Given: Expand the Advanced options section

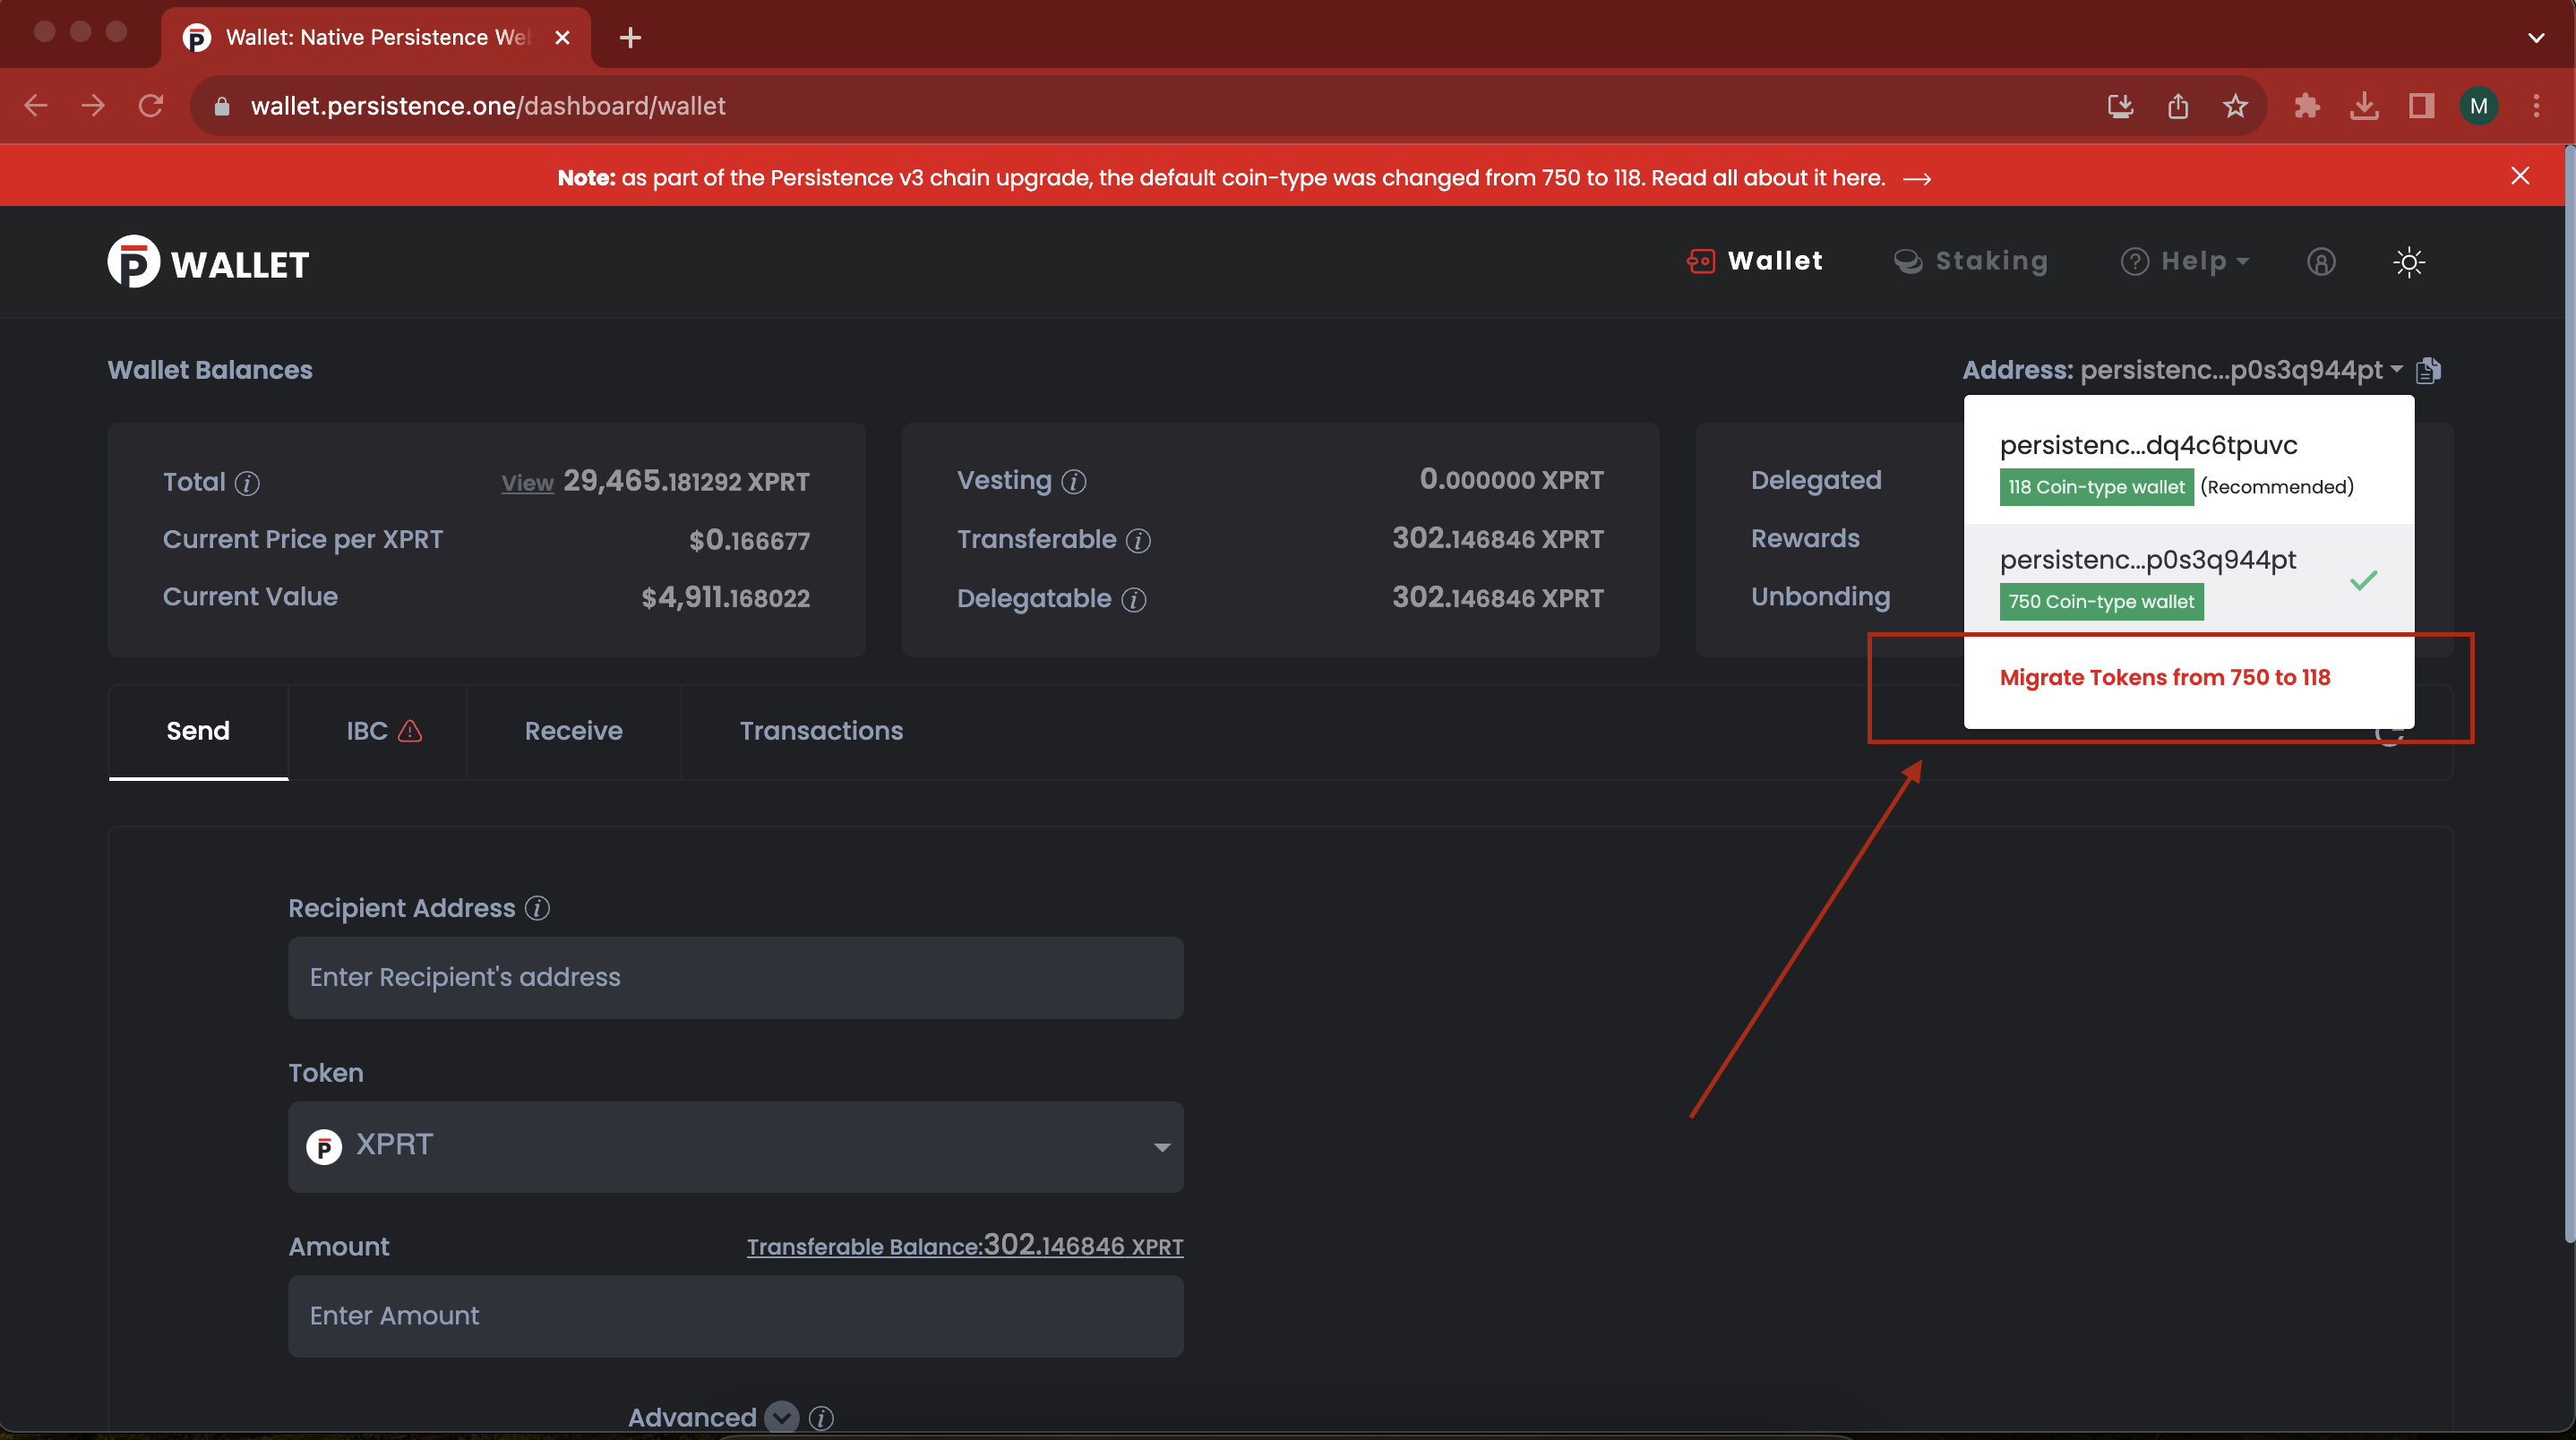Looking at the screenshot, I should (781, 1416).
